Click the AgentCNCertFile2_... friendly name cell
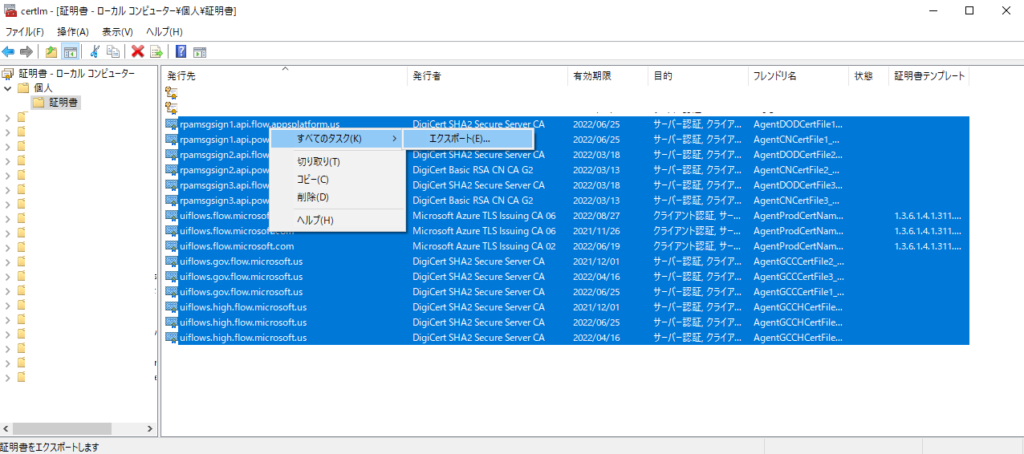Image resolution: width=1024 pixels, height=454 pixels. coord(797,170)
